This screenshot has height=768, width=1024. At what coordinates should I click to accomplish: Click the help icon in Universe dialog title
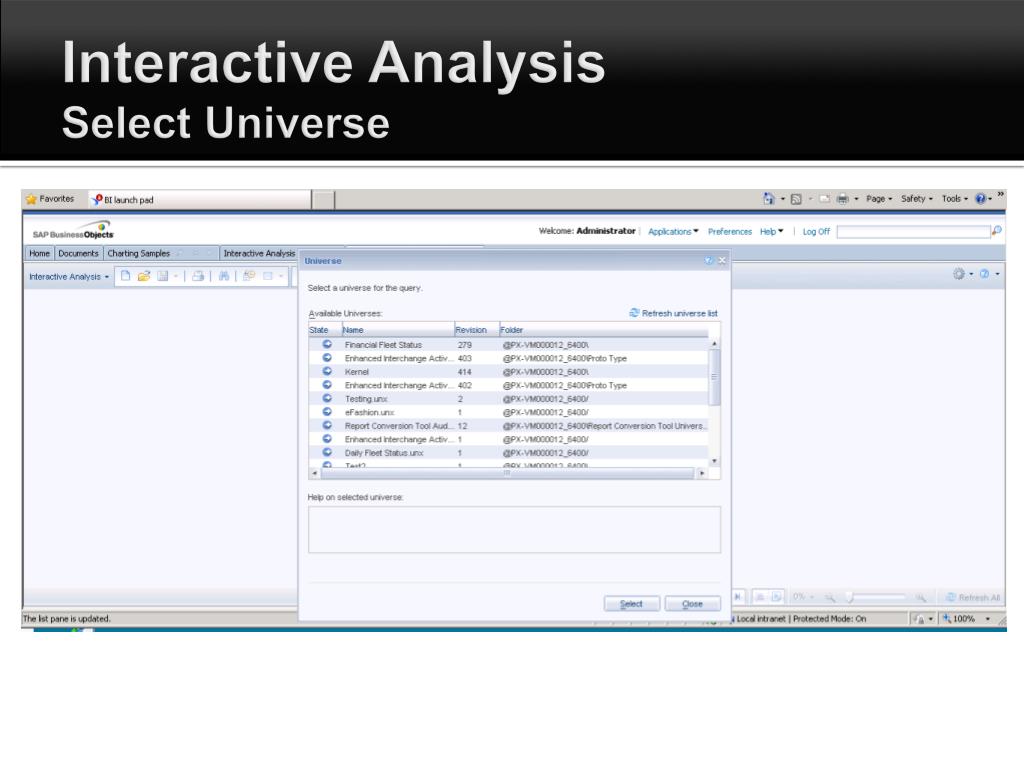tap(709, 261)
